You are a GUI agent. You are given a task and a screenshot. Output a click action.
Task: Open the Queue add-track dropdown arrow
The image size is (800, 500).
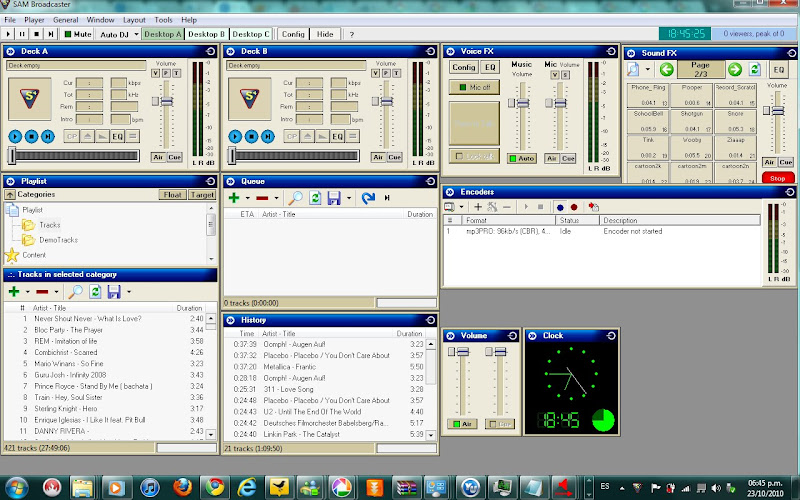pos(247,198)
